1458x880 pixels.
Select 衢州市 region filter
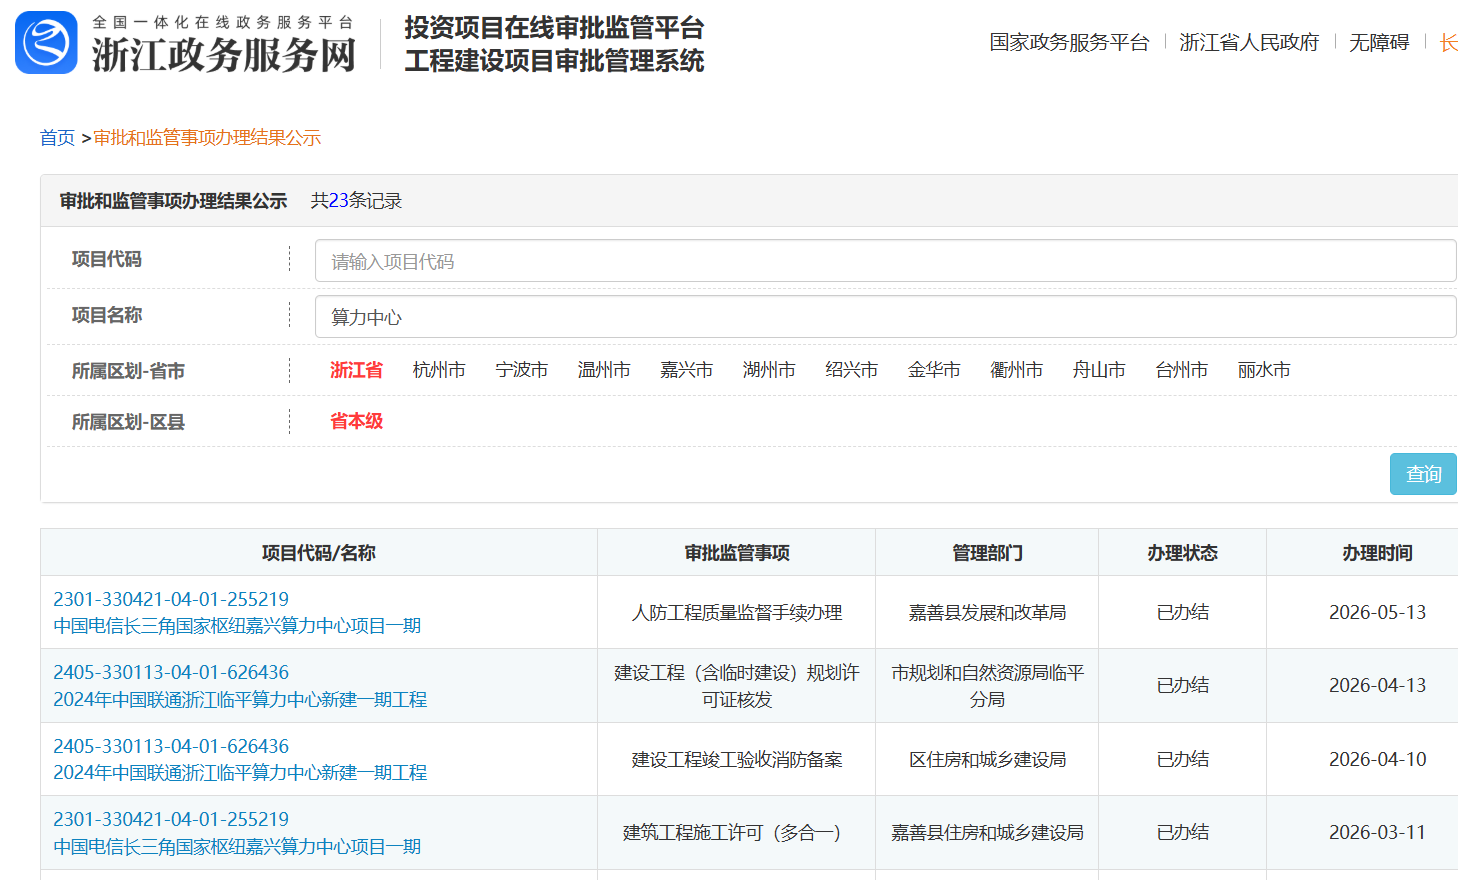pyautogui.click(x=1017, y=370)
